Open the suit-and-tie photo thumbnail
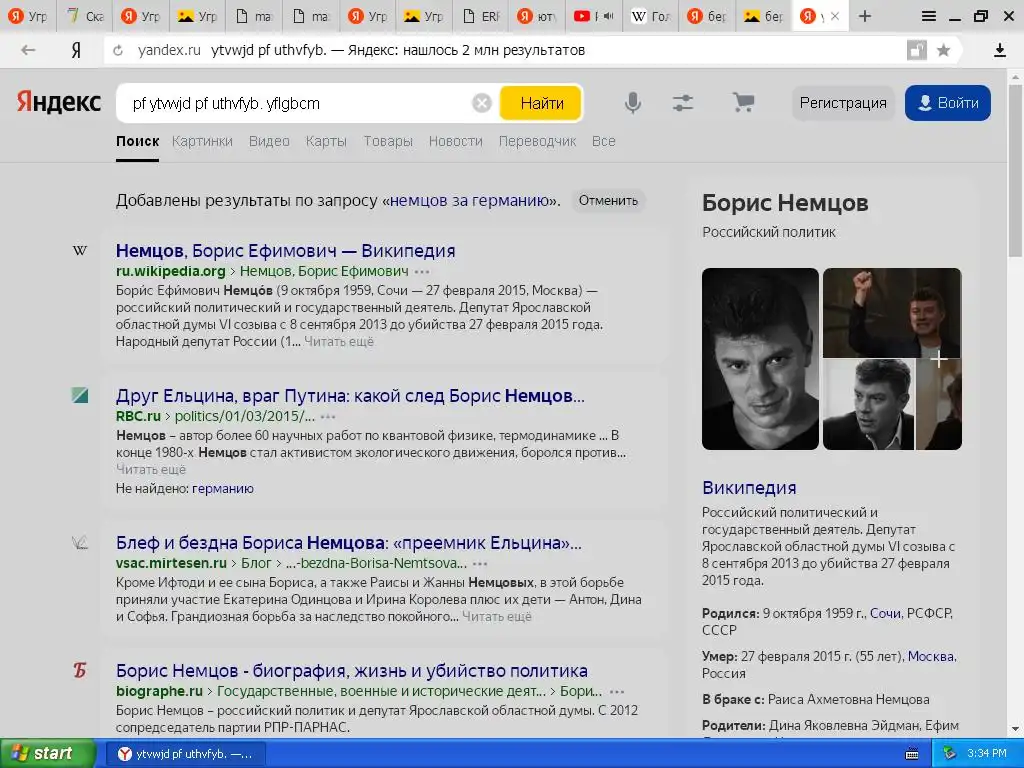Image resolution: width=1024 pixels, height=768 pixels. tap(868, 405)
